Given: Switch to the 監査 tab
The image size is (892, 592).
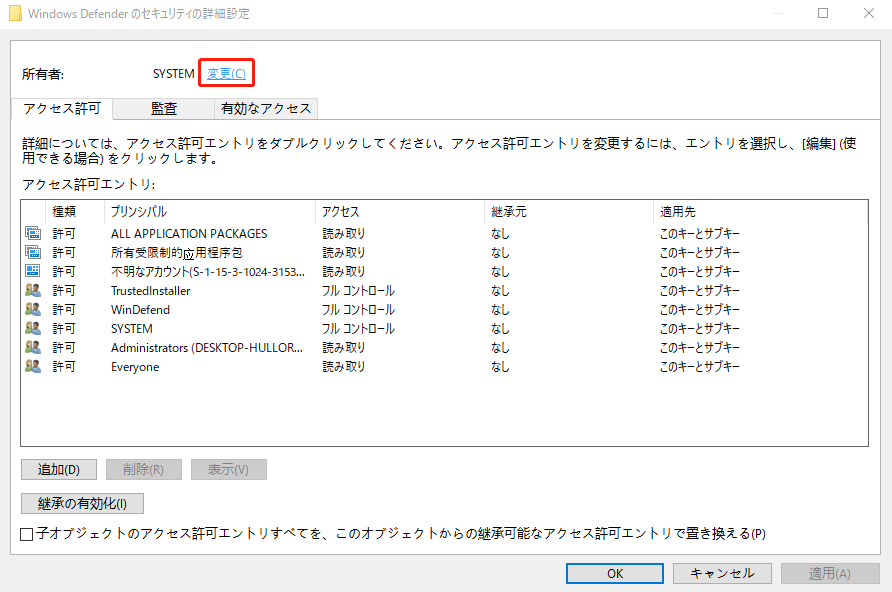Looking at the screenshot, I should (x=164, y=109).
